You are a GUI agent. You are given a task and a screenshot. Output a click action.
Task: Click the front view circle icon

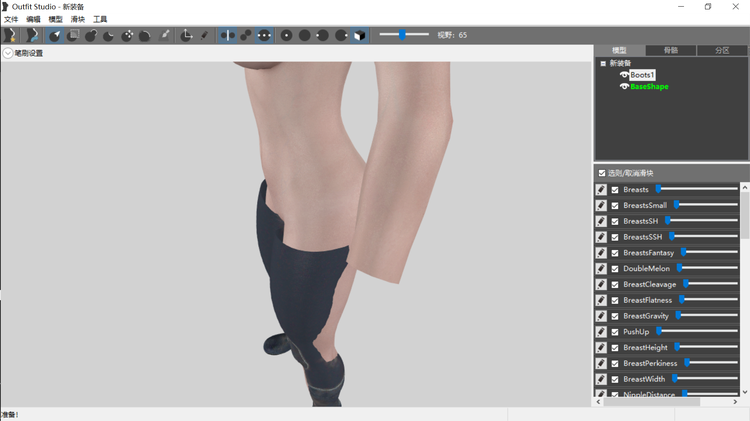pos(286,35)
